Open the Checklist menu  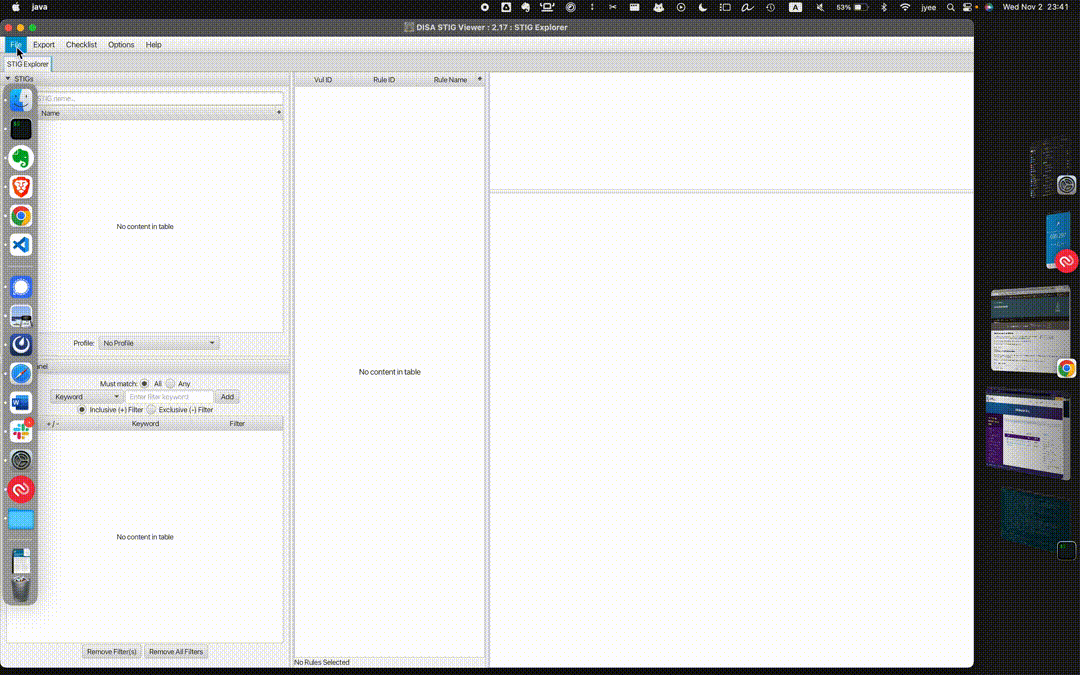point(81,44)
